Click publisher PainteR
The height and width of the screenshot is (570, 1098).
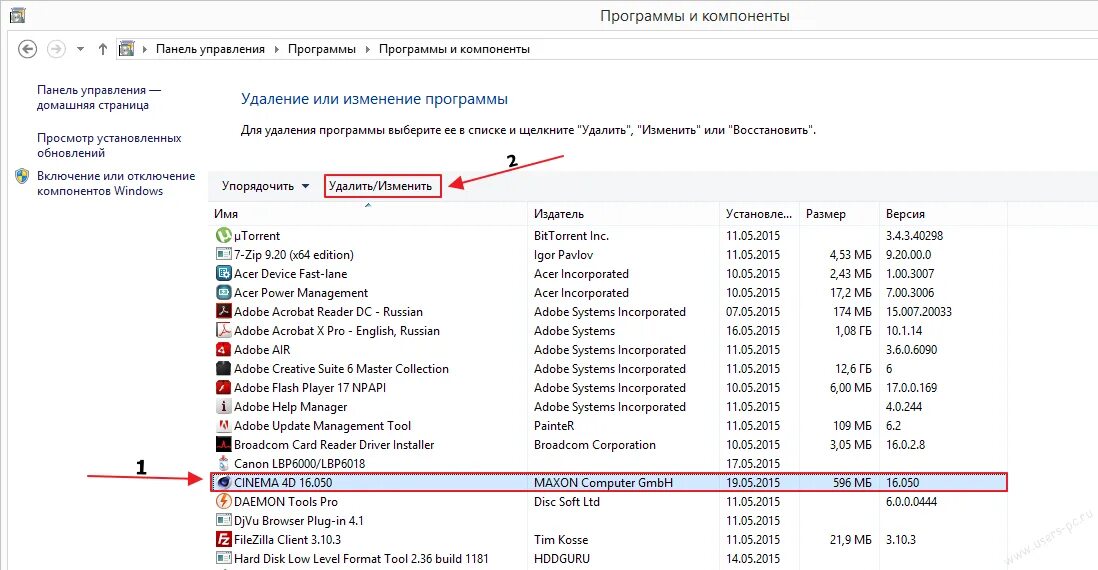click(x=554, y=426)
